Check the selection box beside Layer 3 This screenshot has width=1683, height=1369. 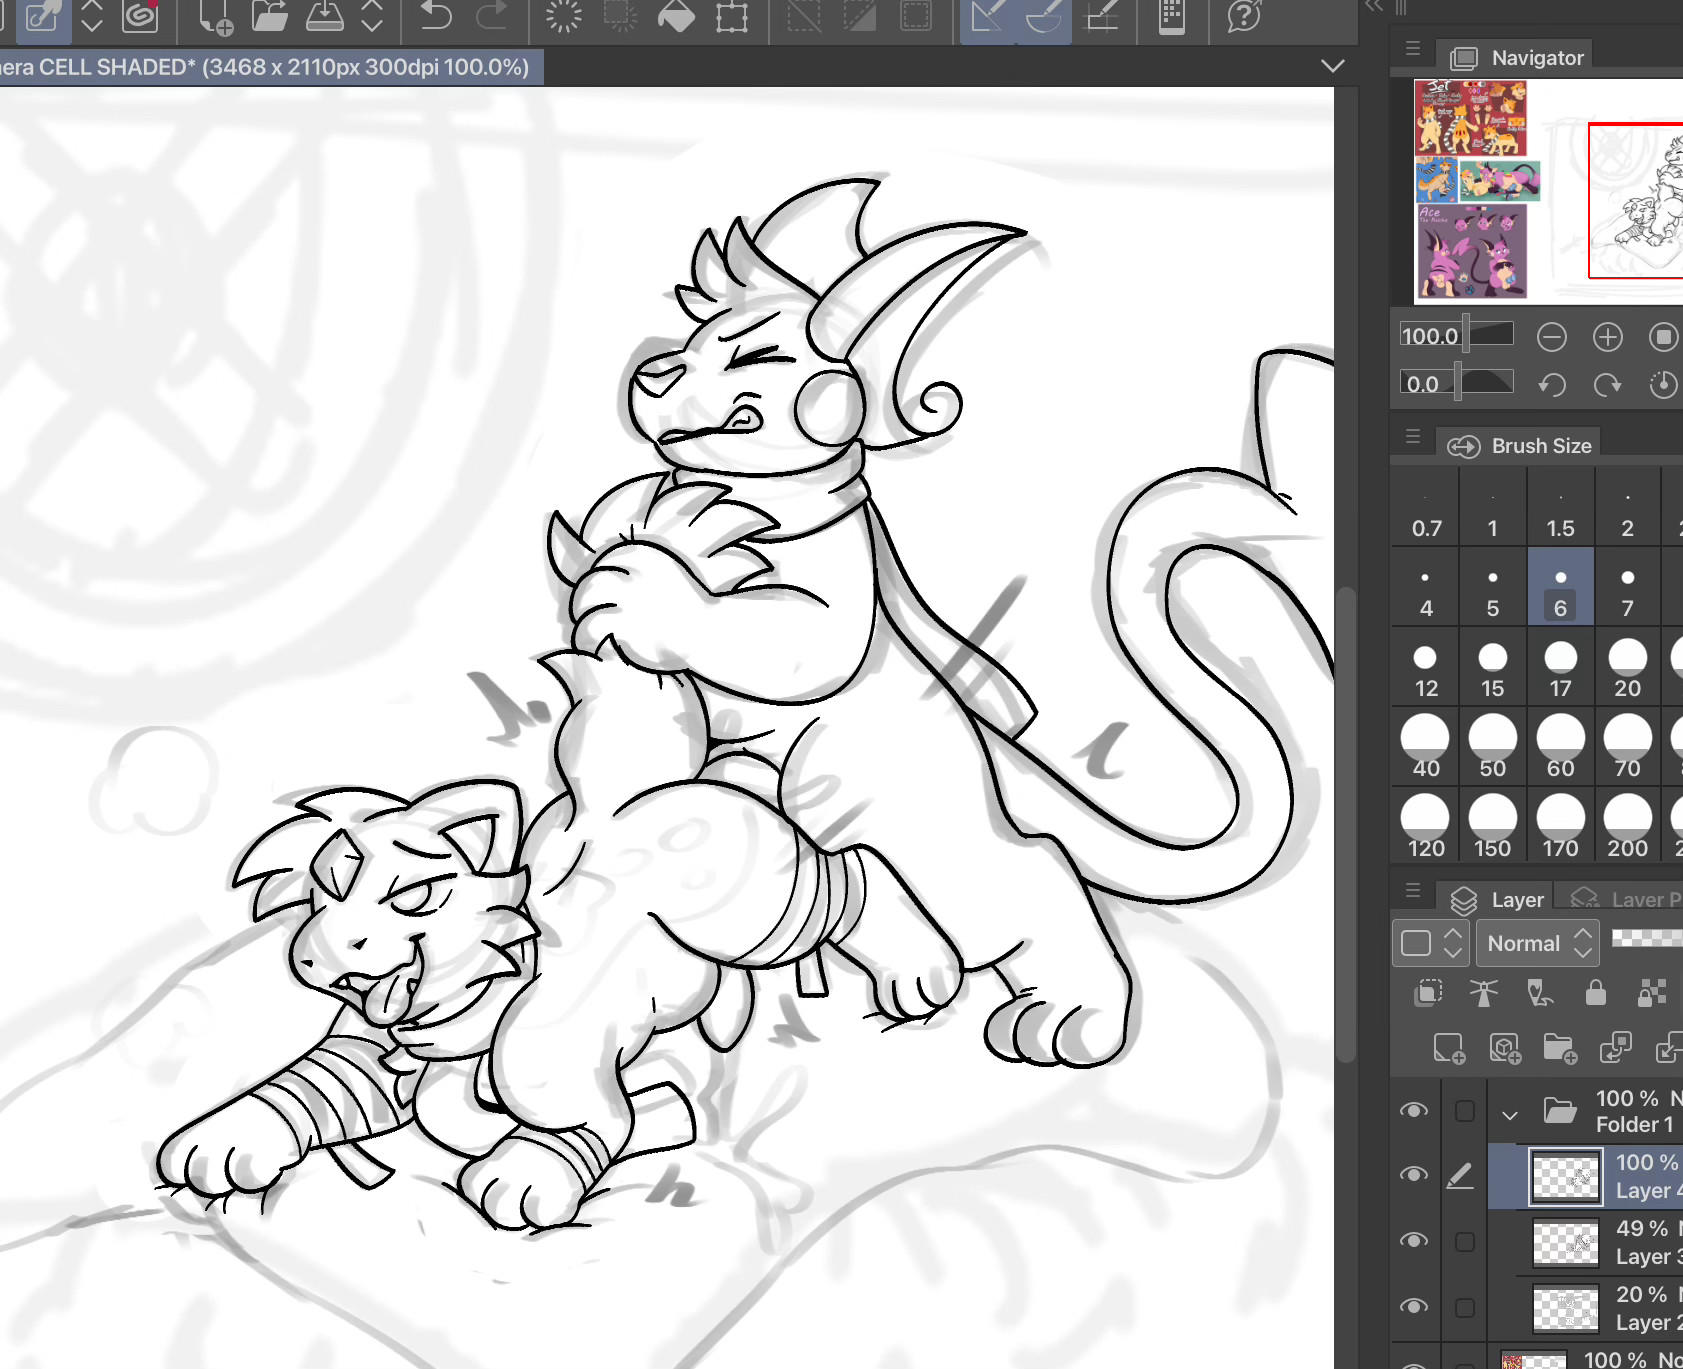click(x=1465, y=1241)
